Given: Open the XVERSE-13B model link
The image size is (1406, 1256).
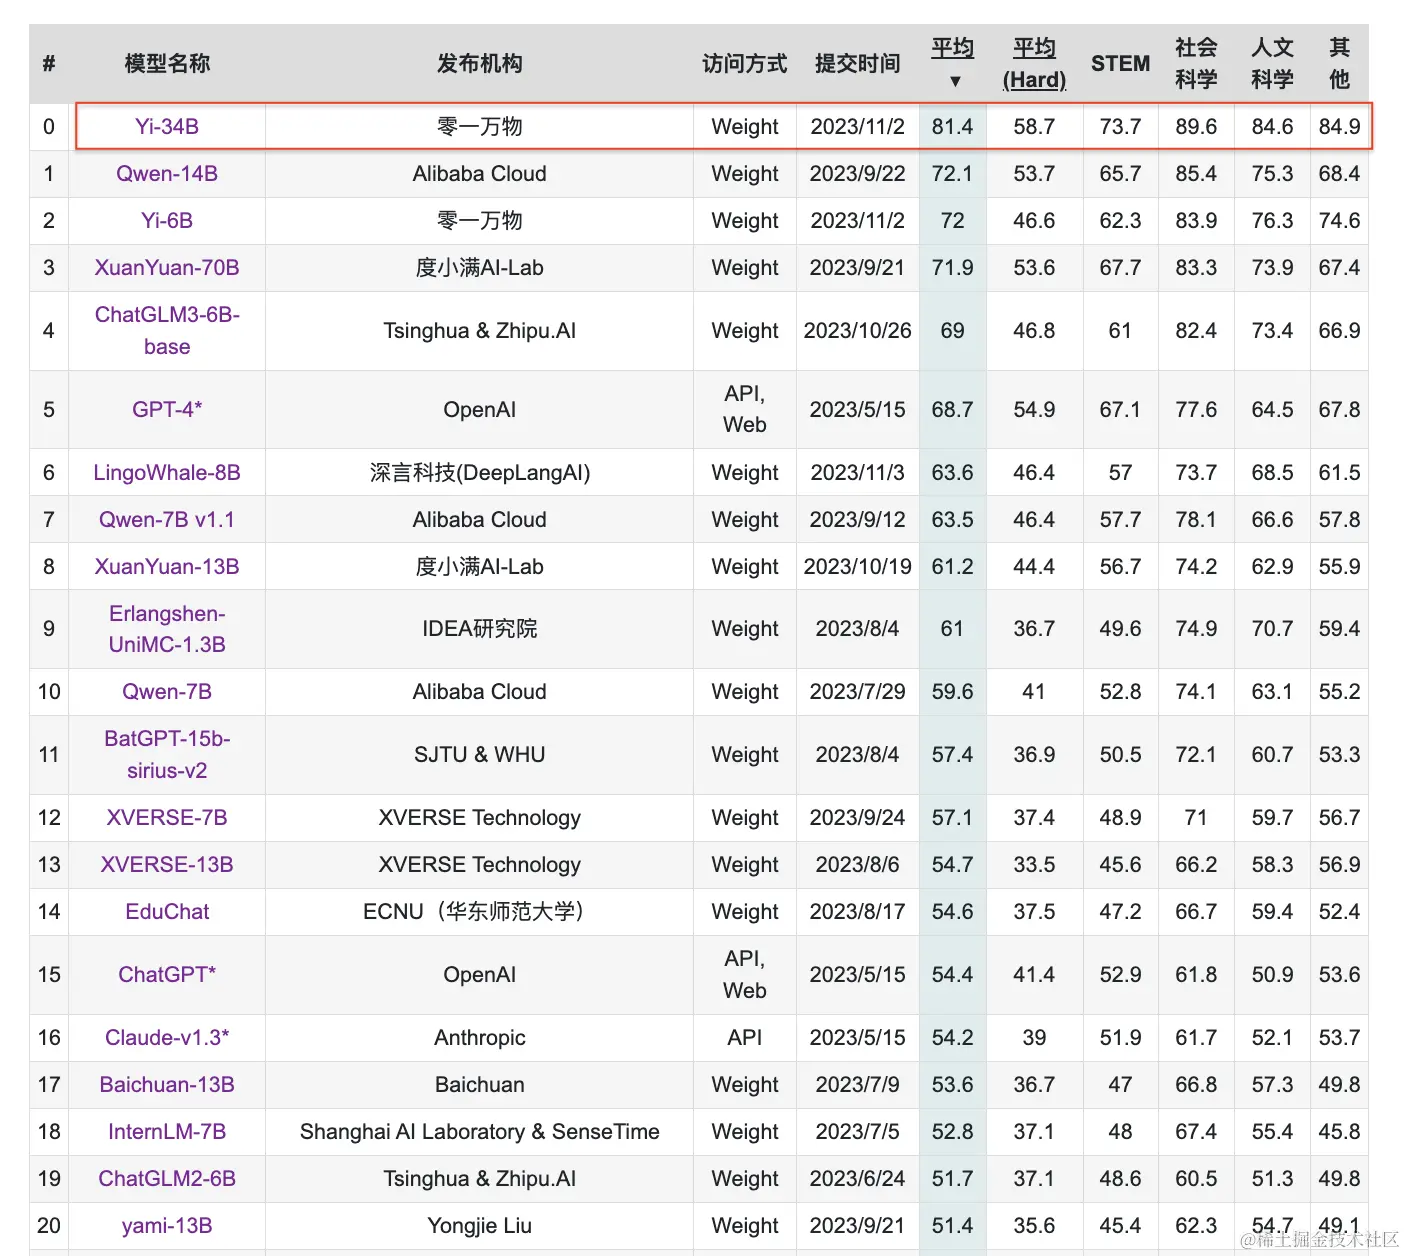Looking at the screenshot, I should point(167,865).
